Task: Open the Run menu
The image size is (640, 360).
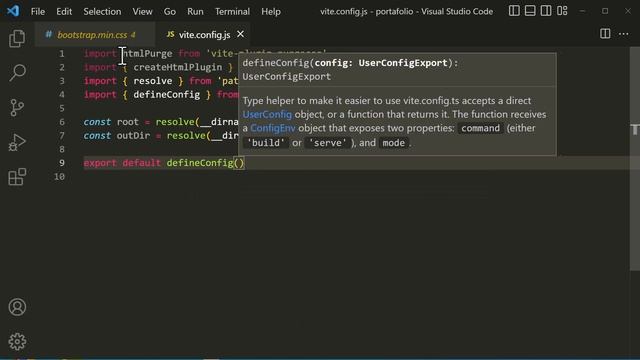Action: [x=195, y=11]
